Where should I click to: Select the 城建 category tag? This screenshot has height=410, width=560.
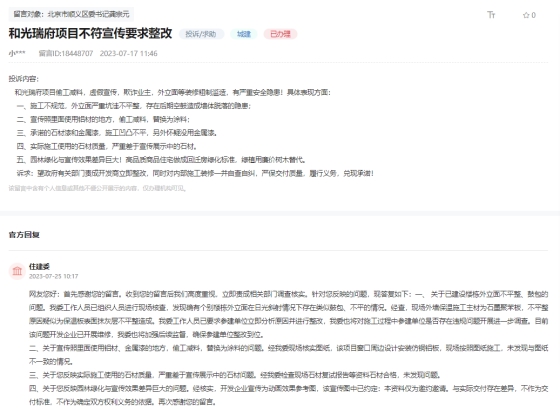coord(244,34)
